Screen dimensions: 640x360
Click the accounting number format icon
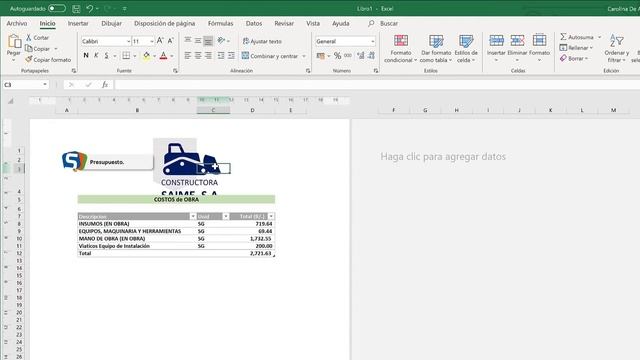321,56
